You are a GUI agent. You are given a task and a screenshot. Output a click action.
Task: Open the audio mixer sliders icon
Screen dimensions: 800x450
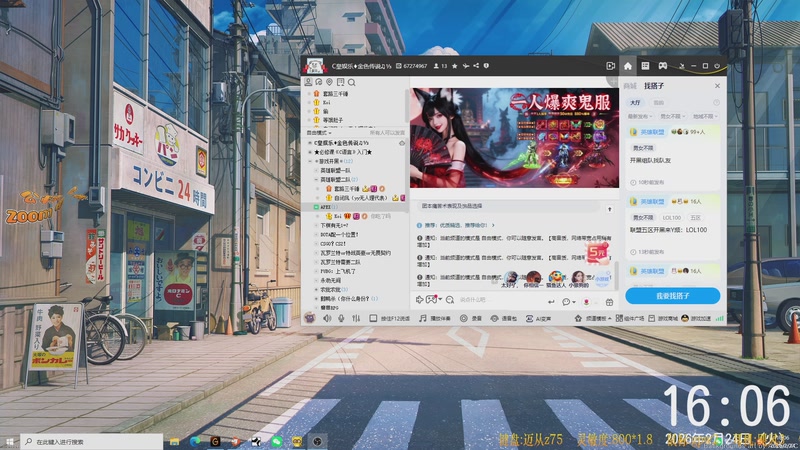click(x=356, y=318)
